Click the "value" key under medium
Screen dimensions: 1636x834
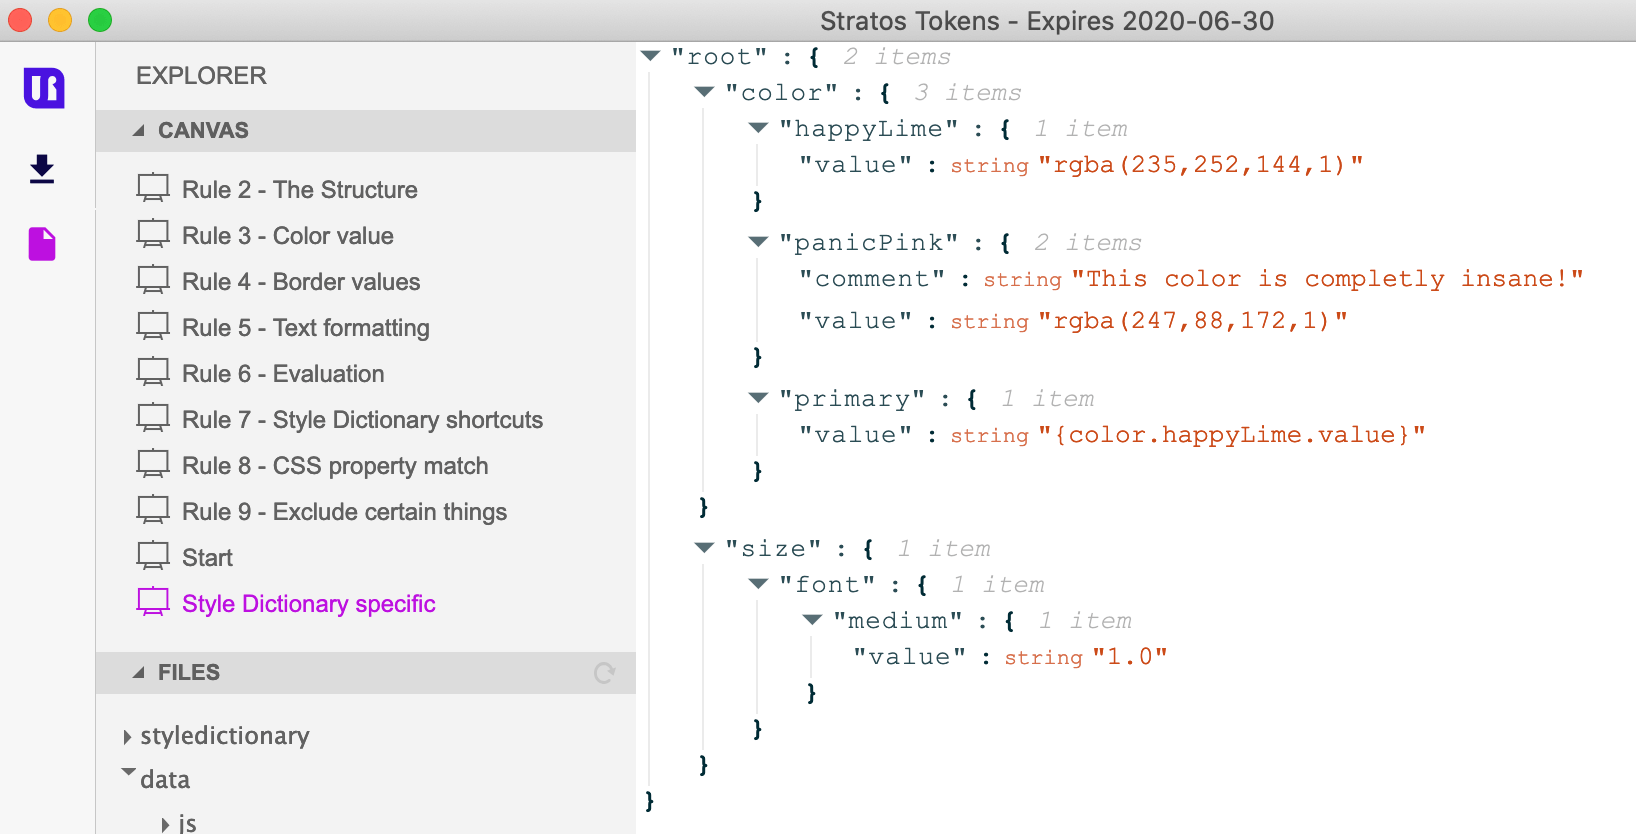[910, 657]
